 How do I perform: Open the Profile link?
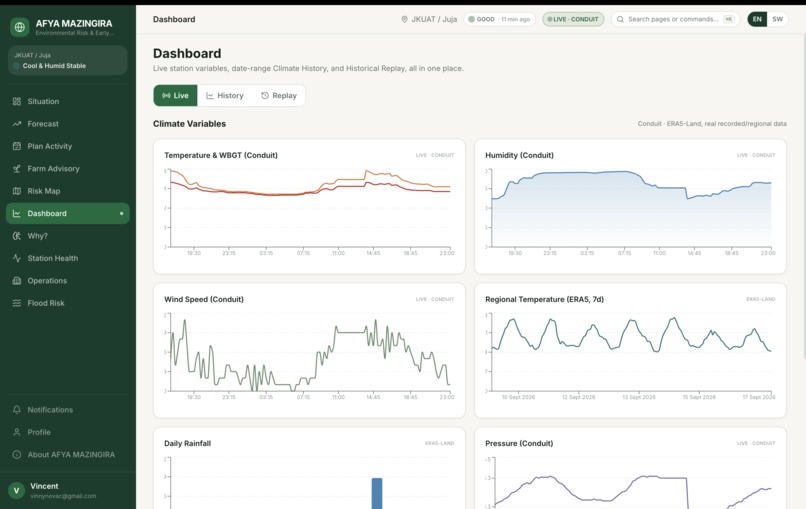[x=67, y=432]
